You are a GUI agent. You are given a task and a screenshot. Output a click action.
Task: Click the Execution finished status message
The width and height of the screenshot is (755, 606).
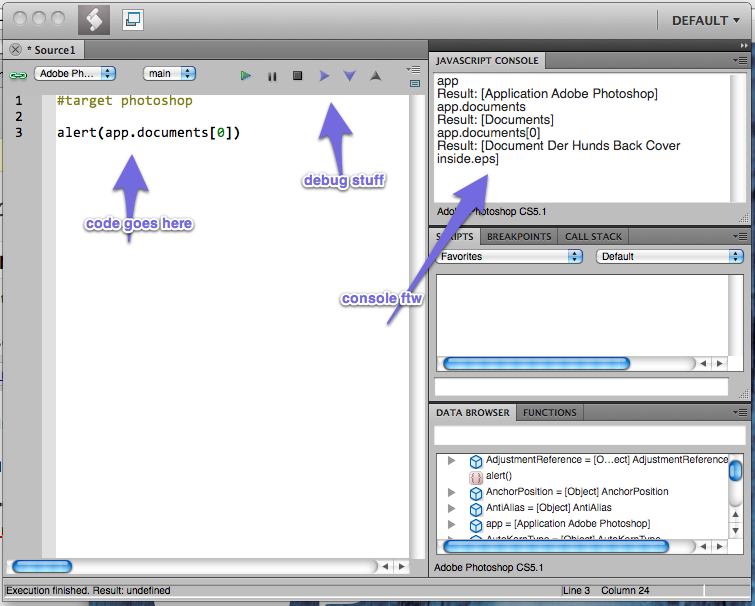point(88,590)
